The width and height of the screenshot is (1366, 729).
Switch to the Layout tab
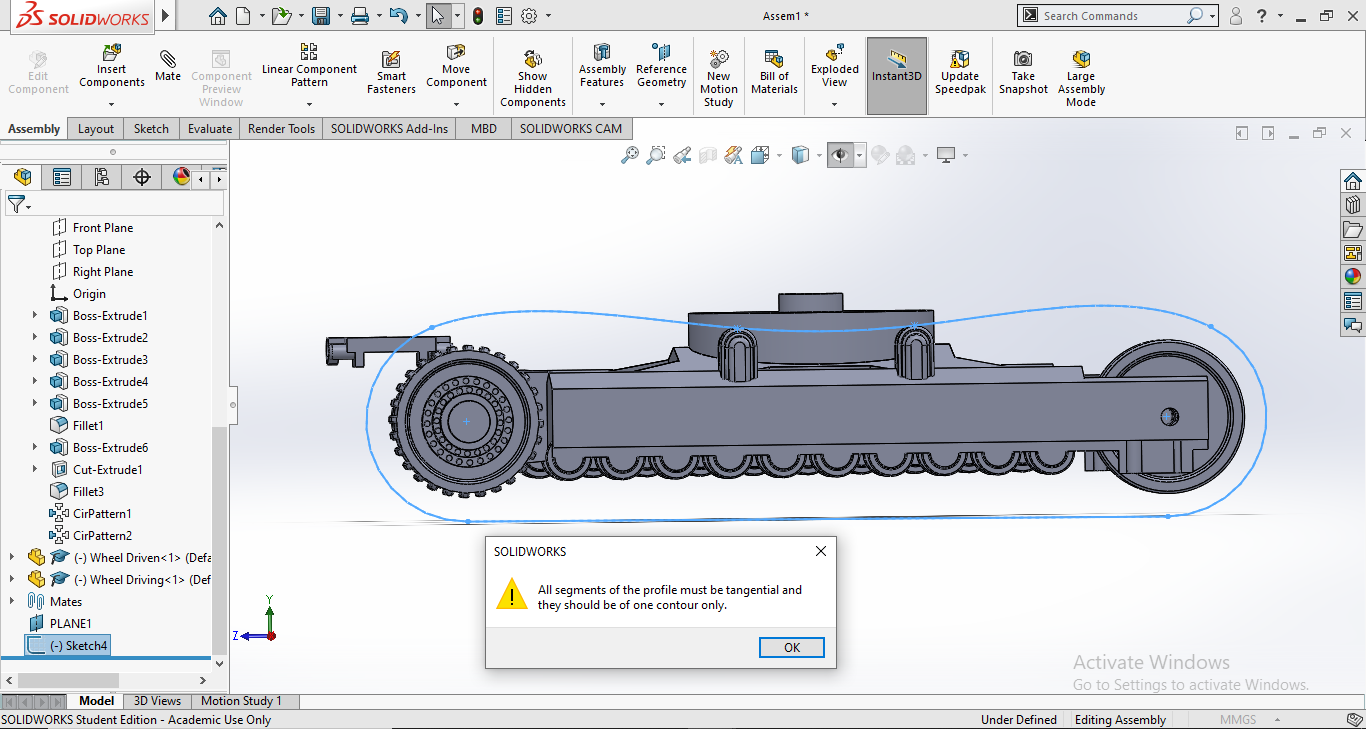[96, 128]
